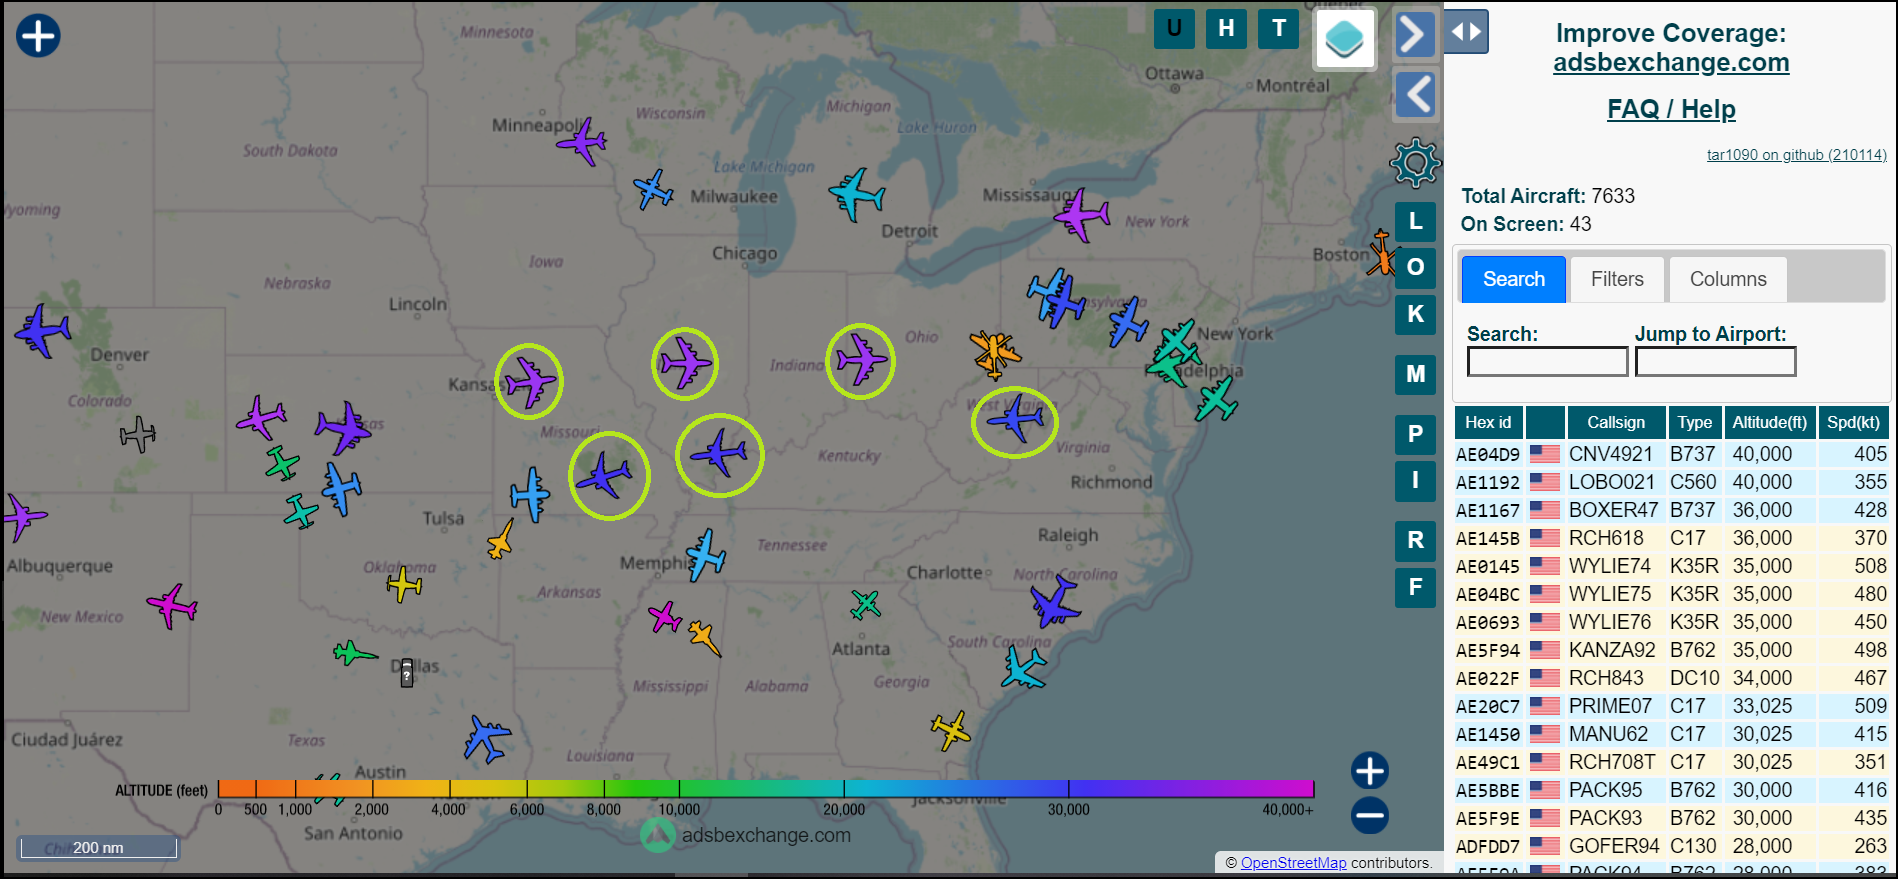Select the GOFER94 C130 row

pos(1671,846)
